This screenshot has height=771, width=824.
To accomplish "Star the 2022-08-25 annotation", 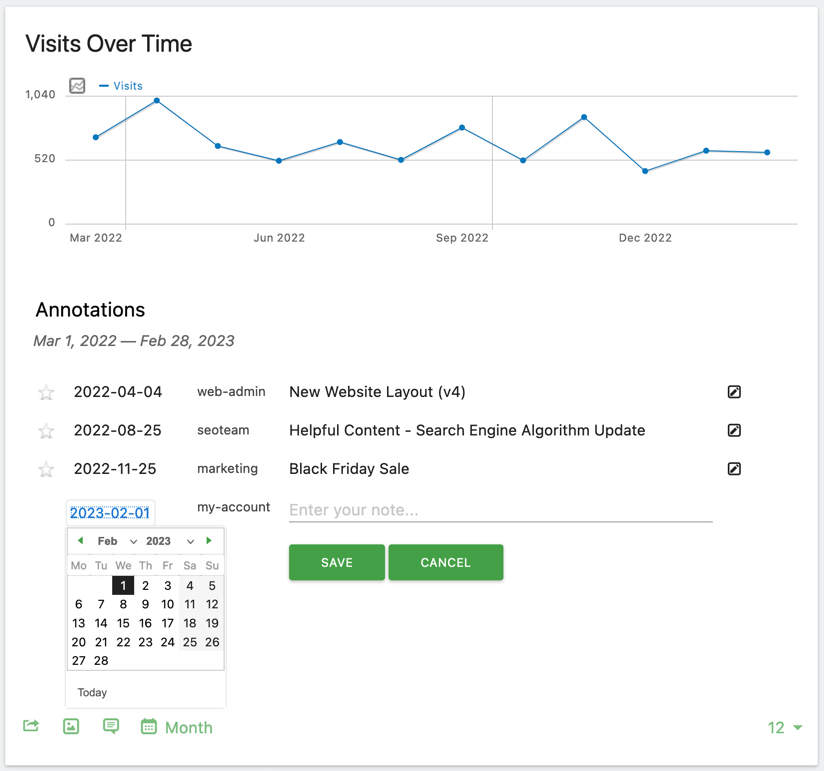I will click(x=46, y=431).
